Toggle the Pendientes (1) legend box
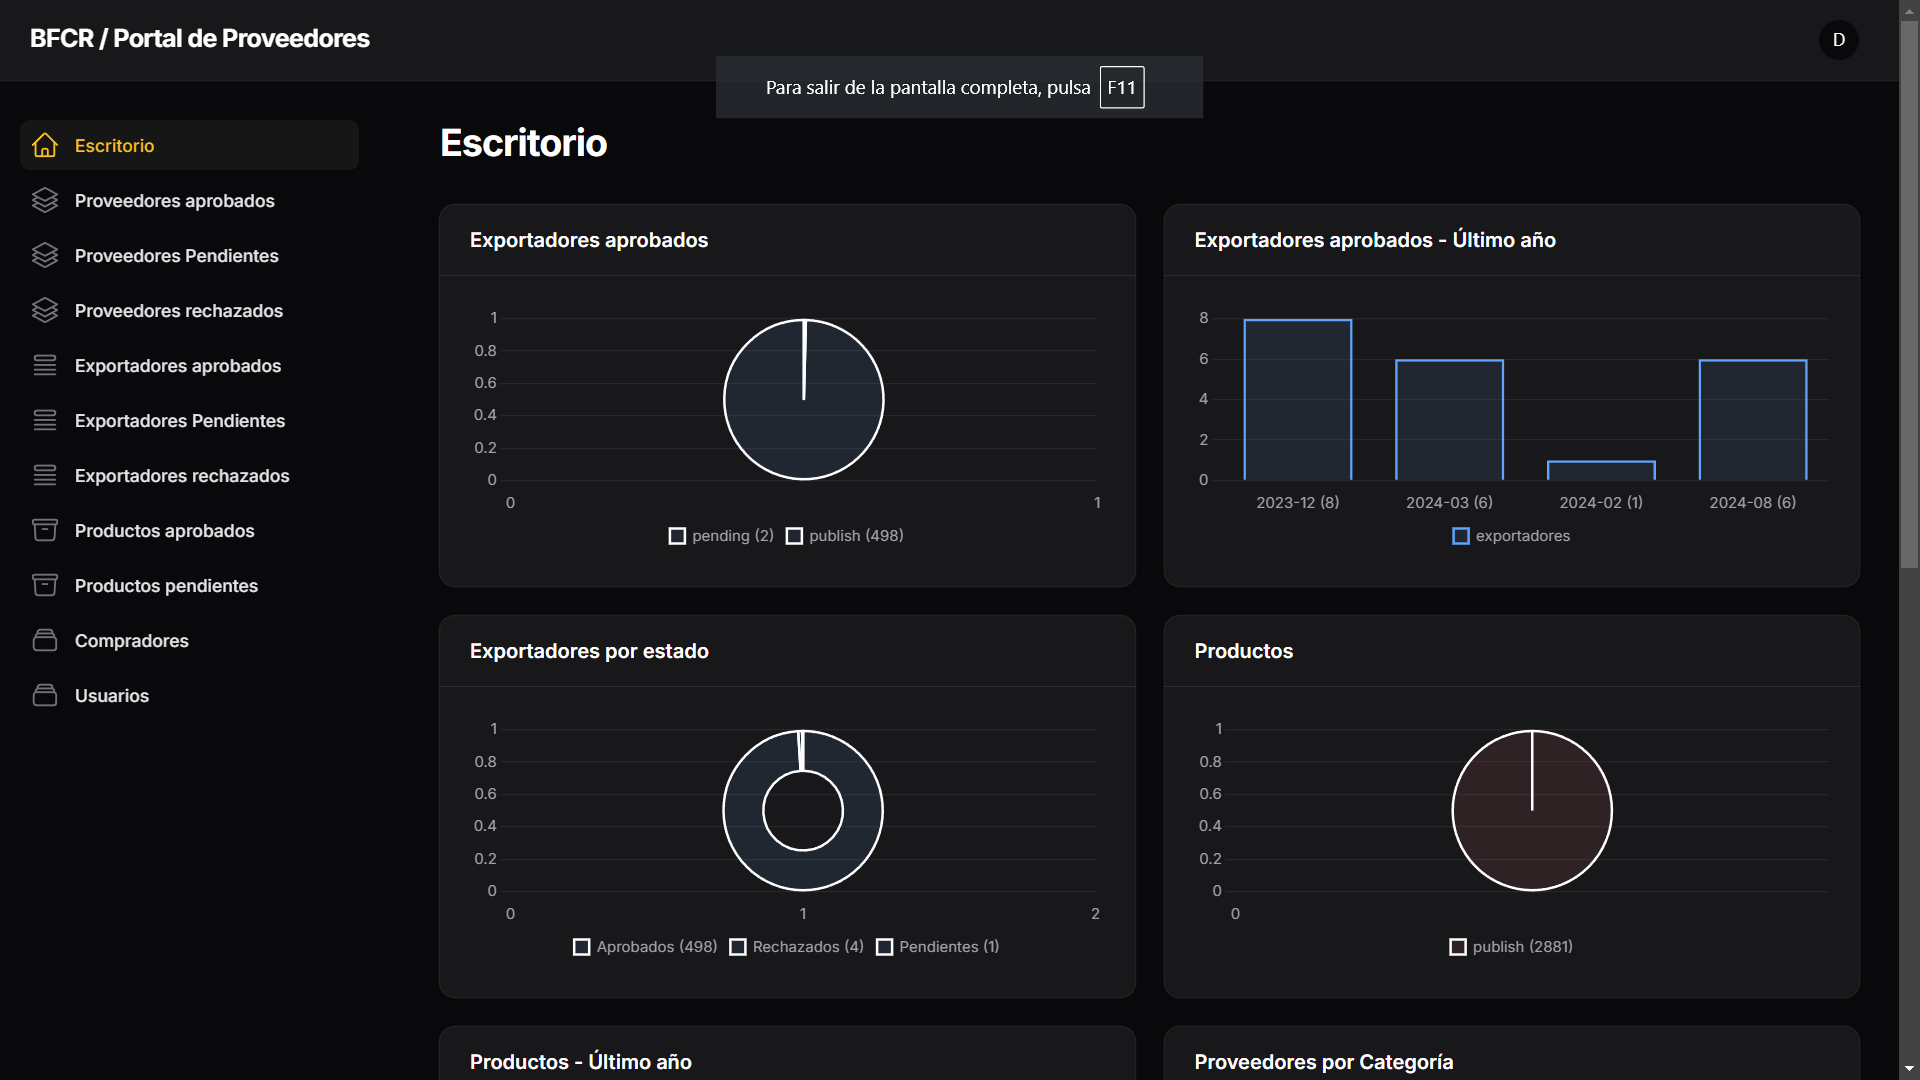This screenshot has width=1920, height=1080. (x=884, y=947)
